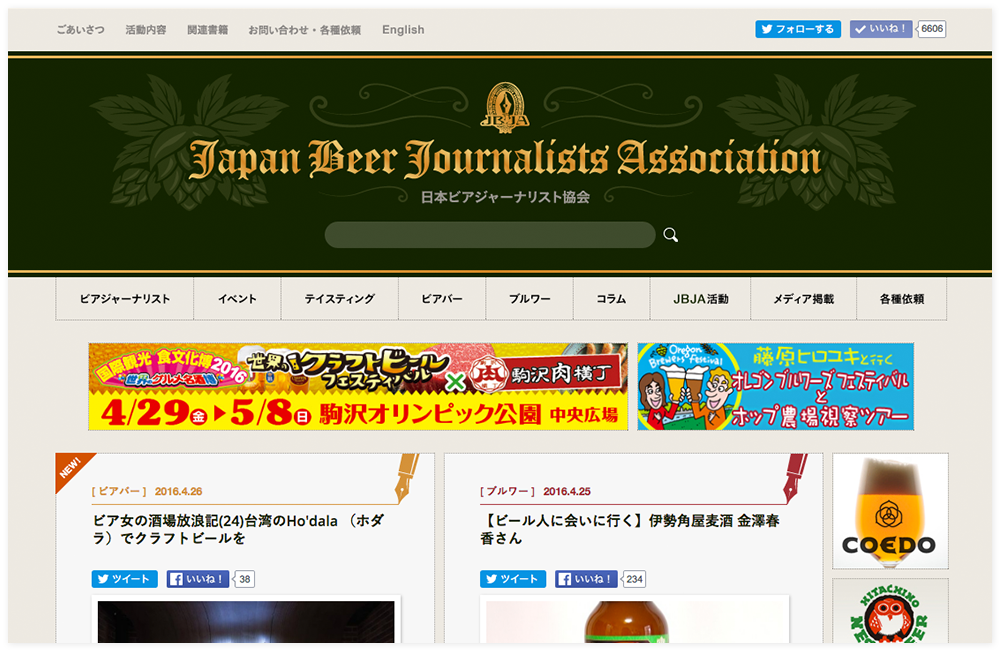The image size is (1000, 652).
Task: Open the Ho'dala article photo thumbnail
Action: [246, 621]
